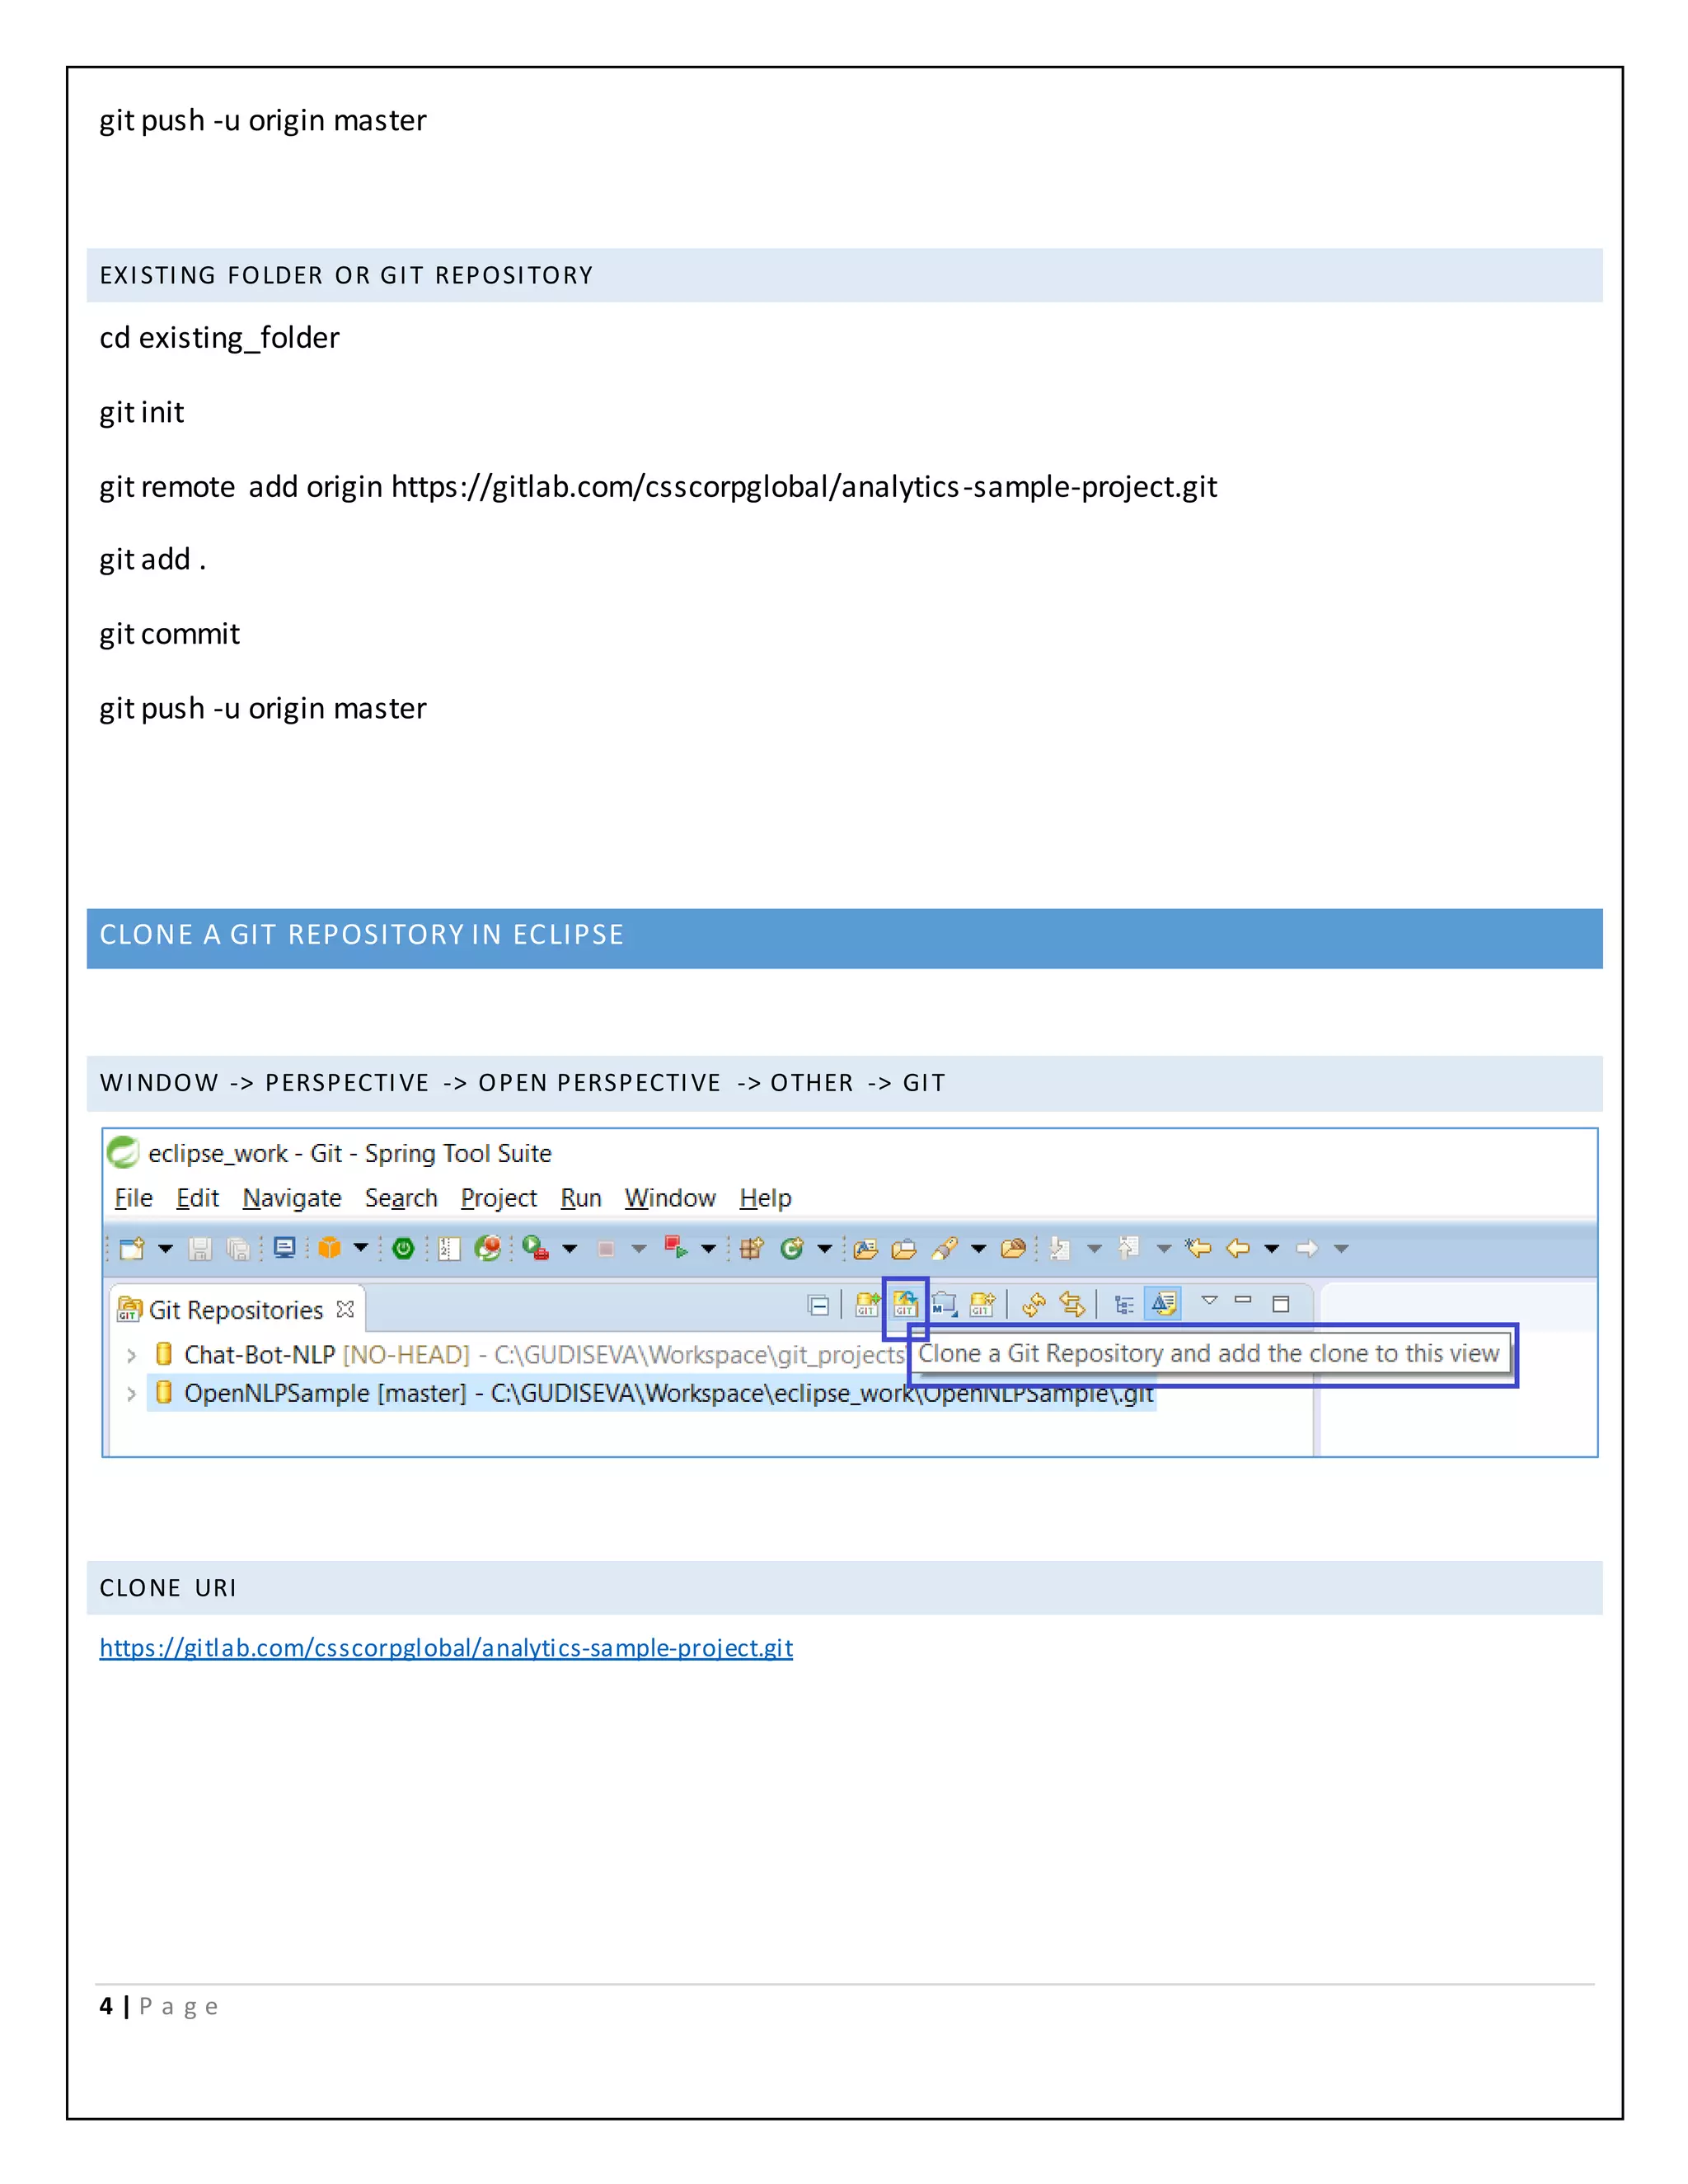Open the Window menu
Screen dimensions: 1688x2184
(x=670, y=1198)
